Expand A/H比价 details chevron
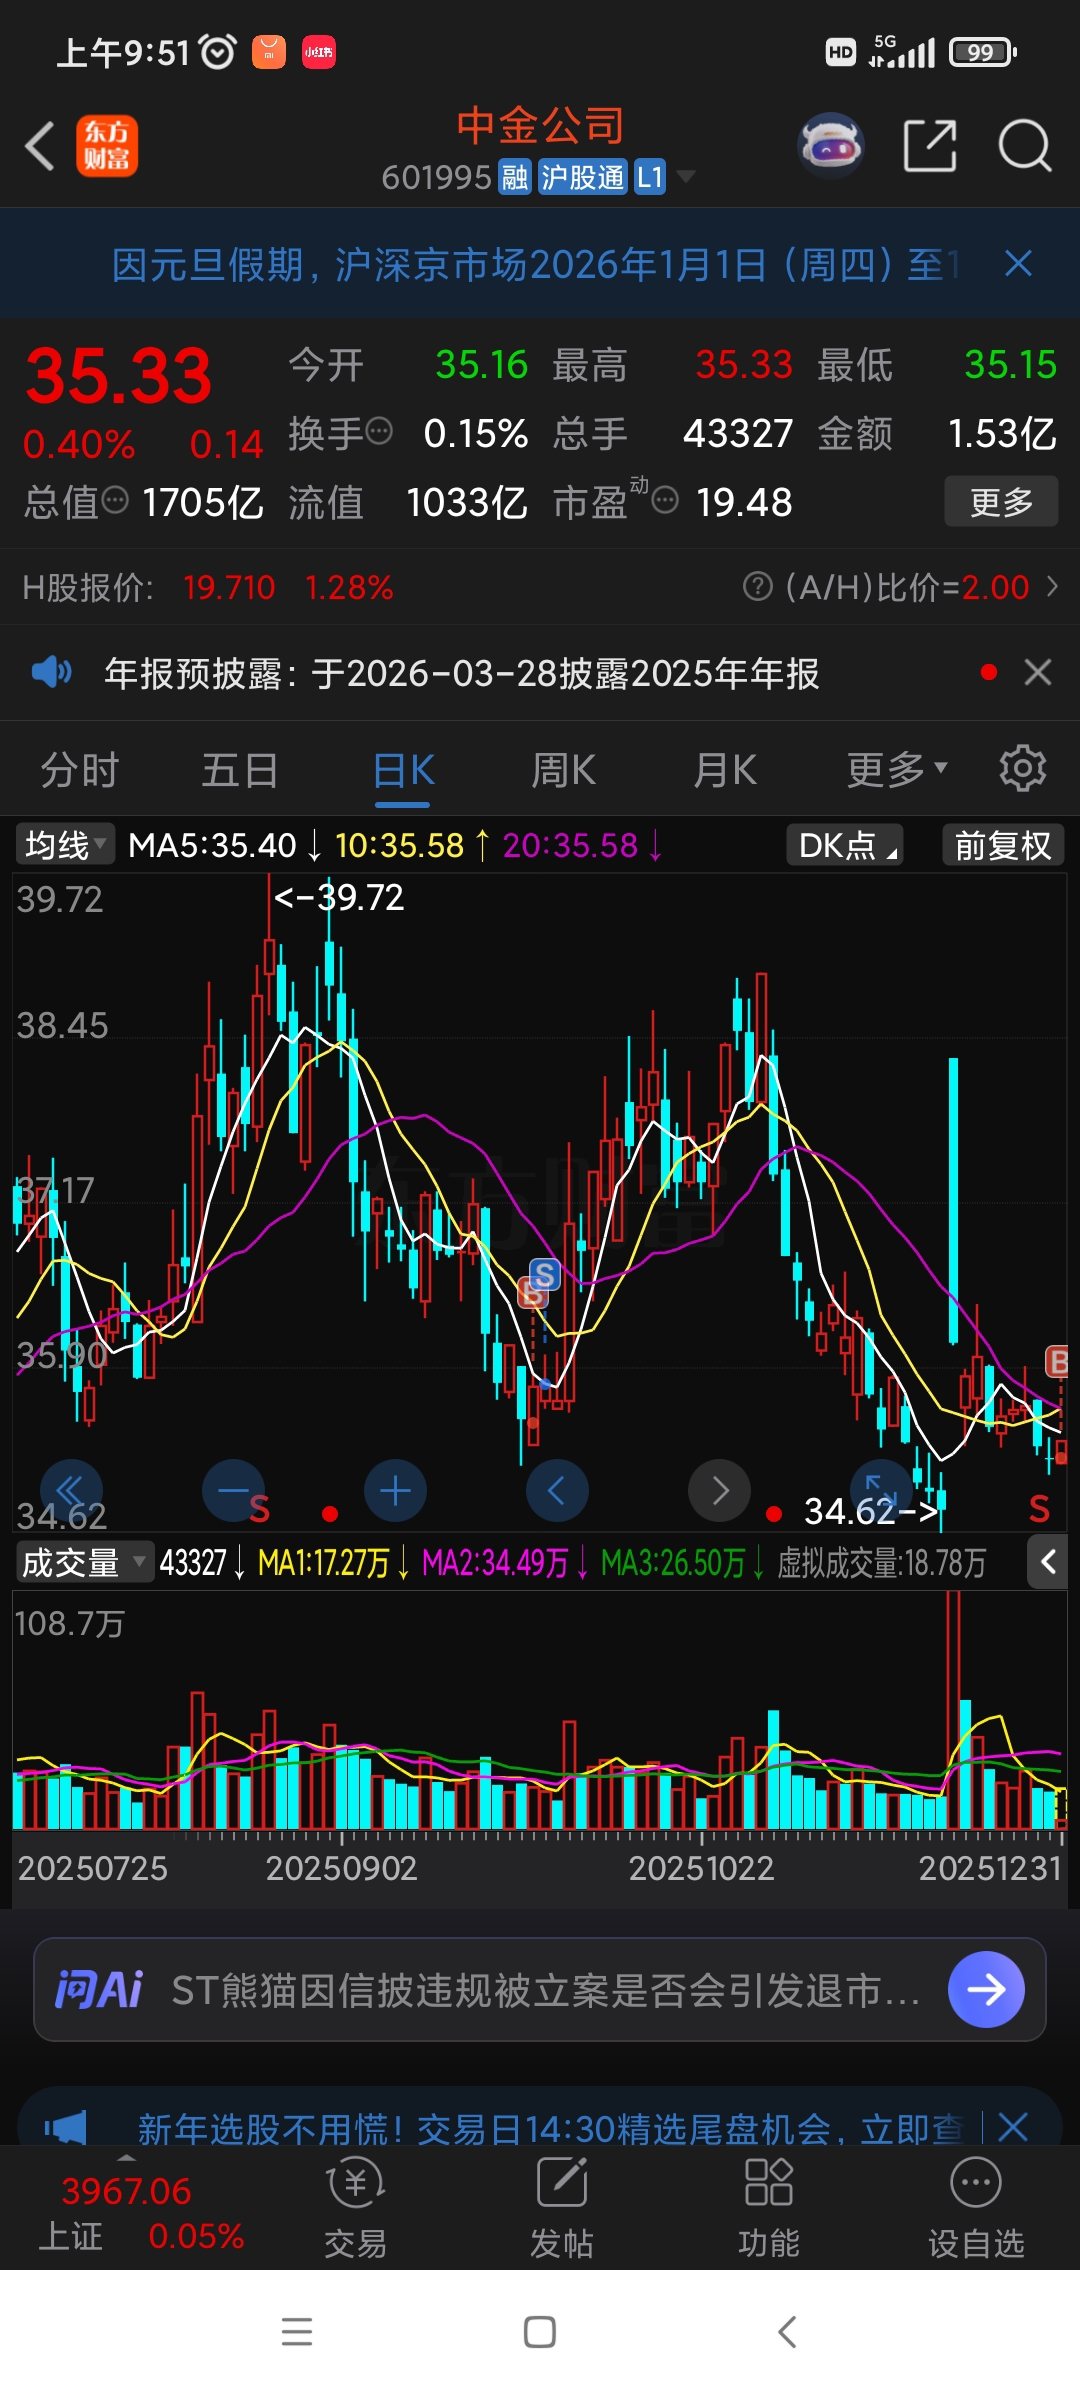Image resolution: width=1080 pixels, height=2400 pixels. tap(1052, 586)
